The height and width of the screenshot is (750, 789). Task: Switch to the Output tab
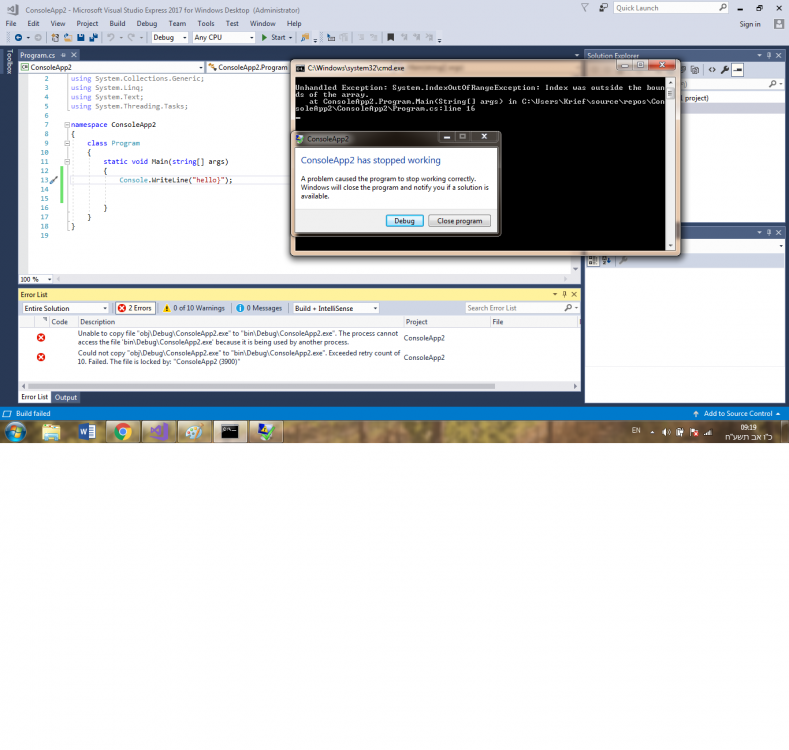coord(66,397)
